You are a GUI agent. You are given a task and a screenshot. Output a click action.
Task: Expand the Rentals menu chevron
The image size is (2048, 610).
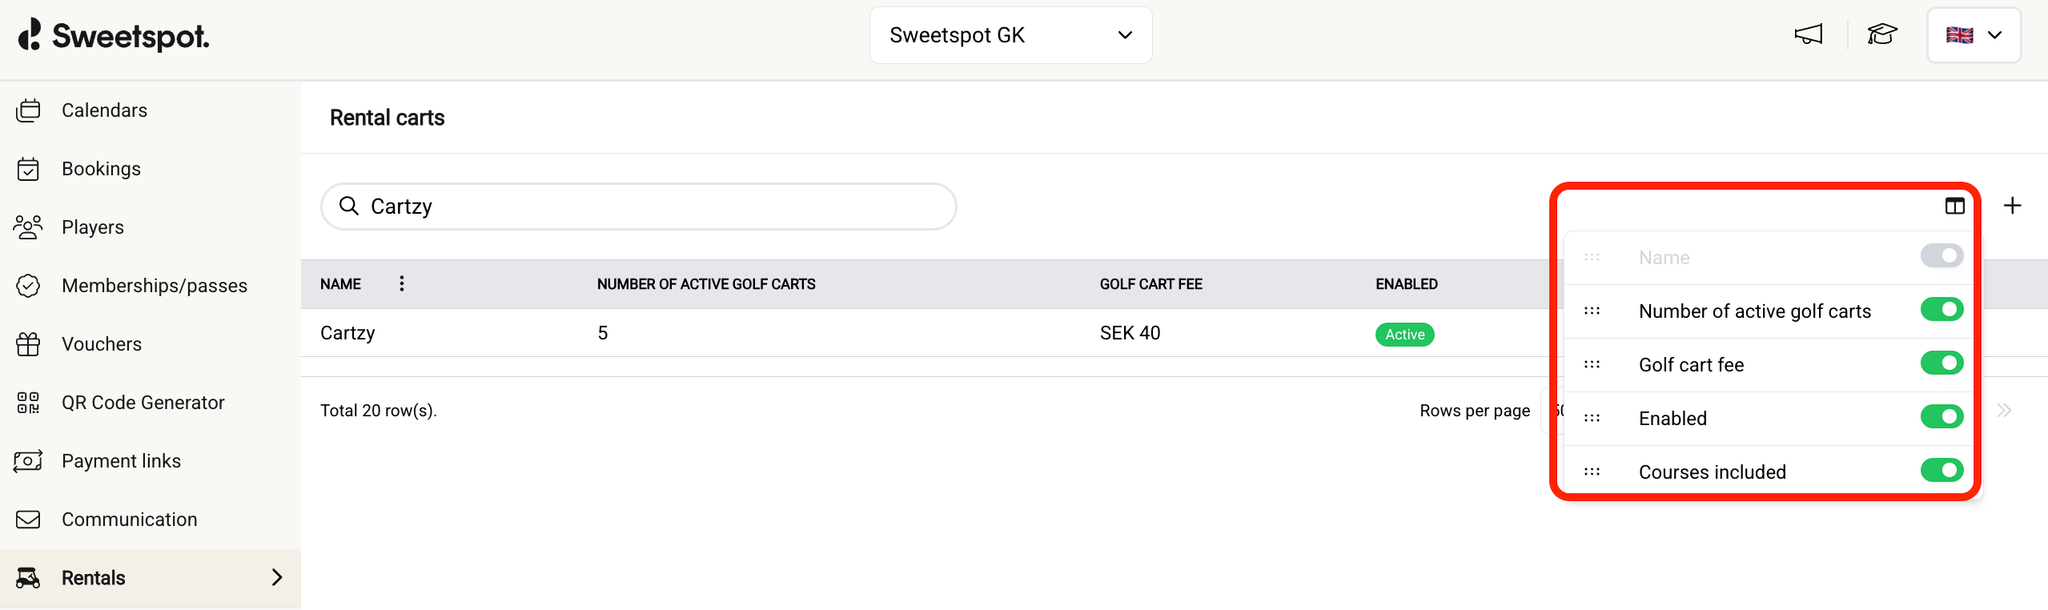click(x=276, y=577)
